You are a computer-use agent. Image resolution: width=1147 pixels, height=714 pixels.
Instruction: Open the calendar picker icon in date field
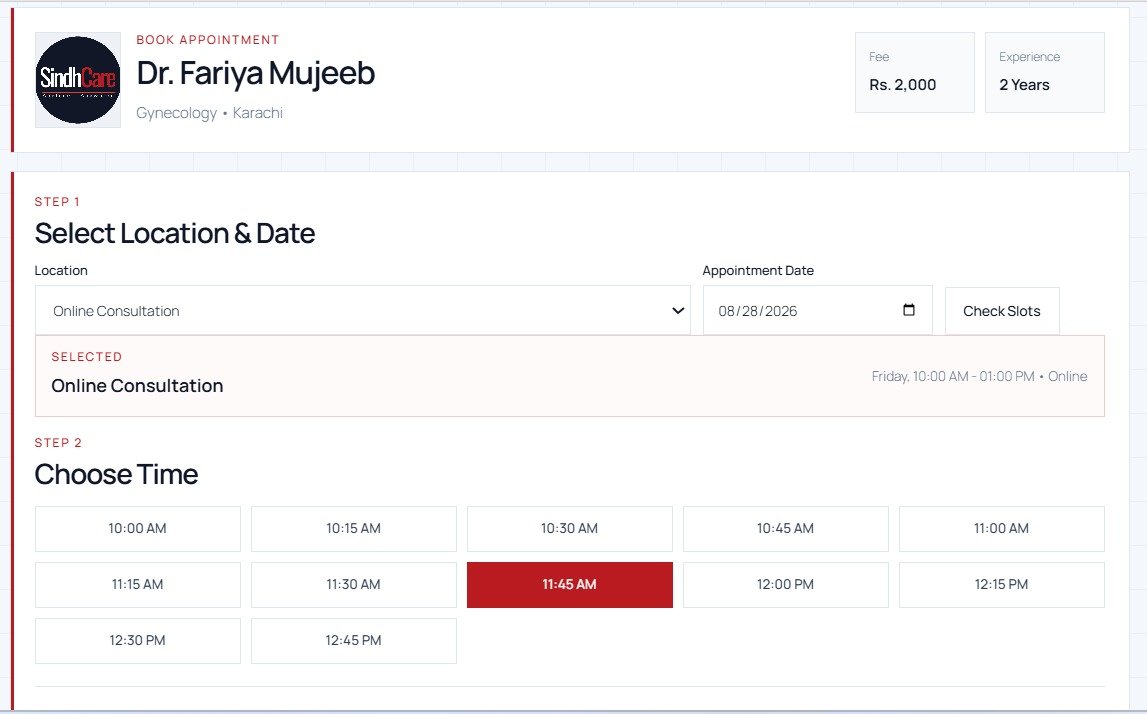point(909,310)
